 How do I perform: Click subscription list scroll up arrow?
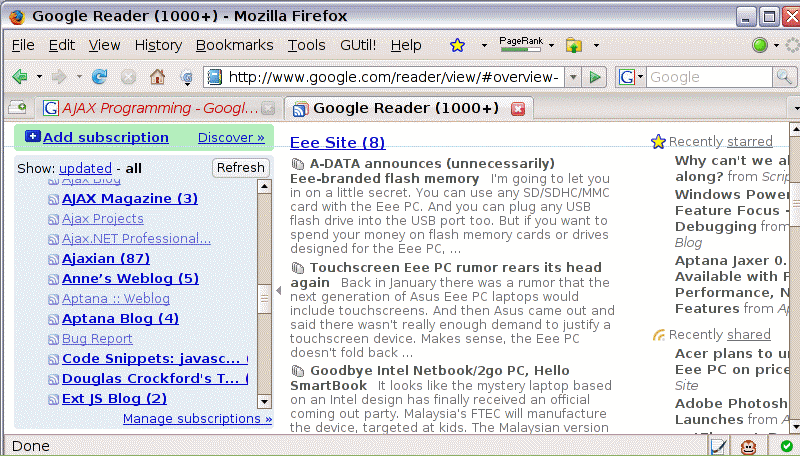click(x=264, y=186)
